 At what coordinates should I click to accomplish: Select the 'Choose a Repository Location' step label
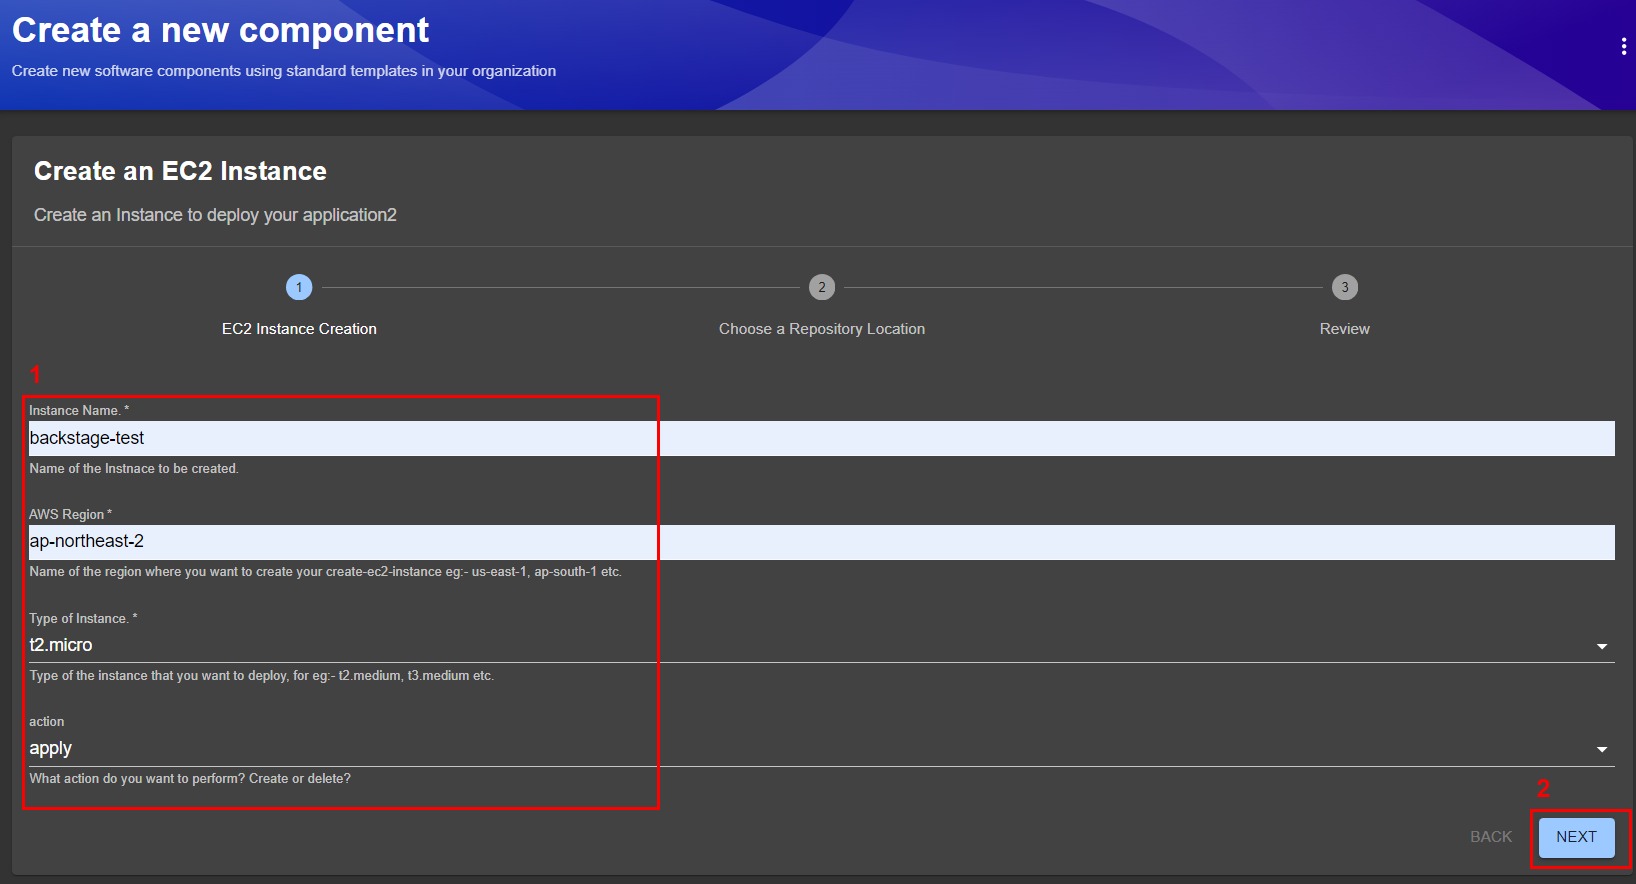click(822, 329)
